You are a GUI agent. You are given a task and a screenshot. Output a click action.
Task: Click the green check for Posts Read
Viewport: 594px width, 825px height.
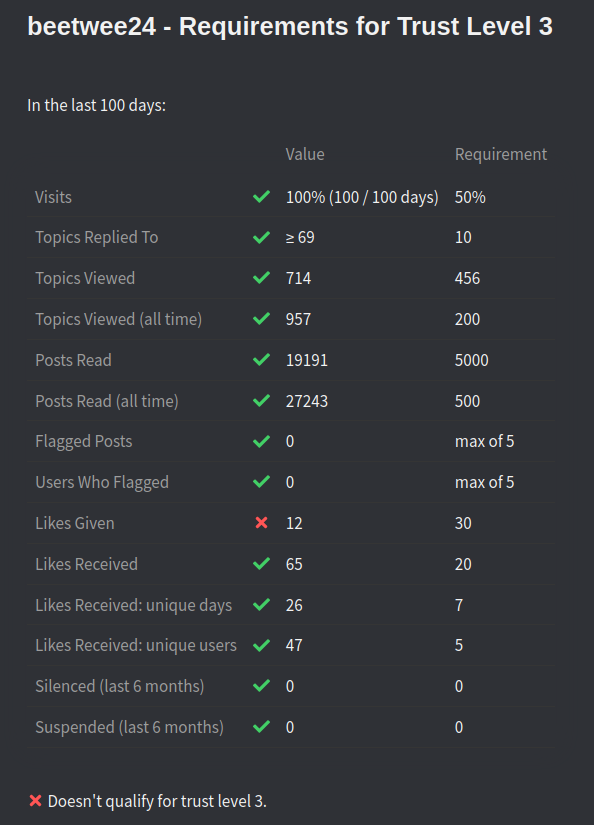tap(261, 360)
